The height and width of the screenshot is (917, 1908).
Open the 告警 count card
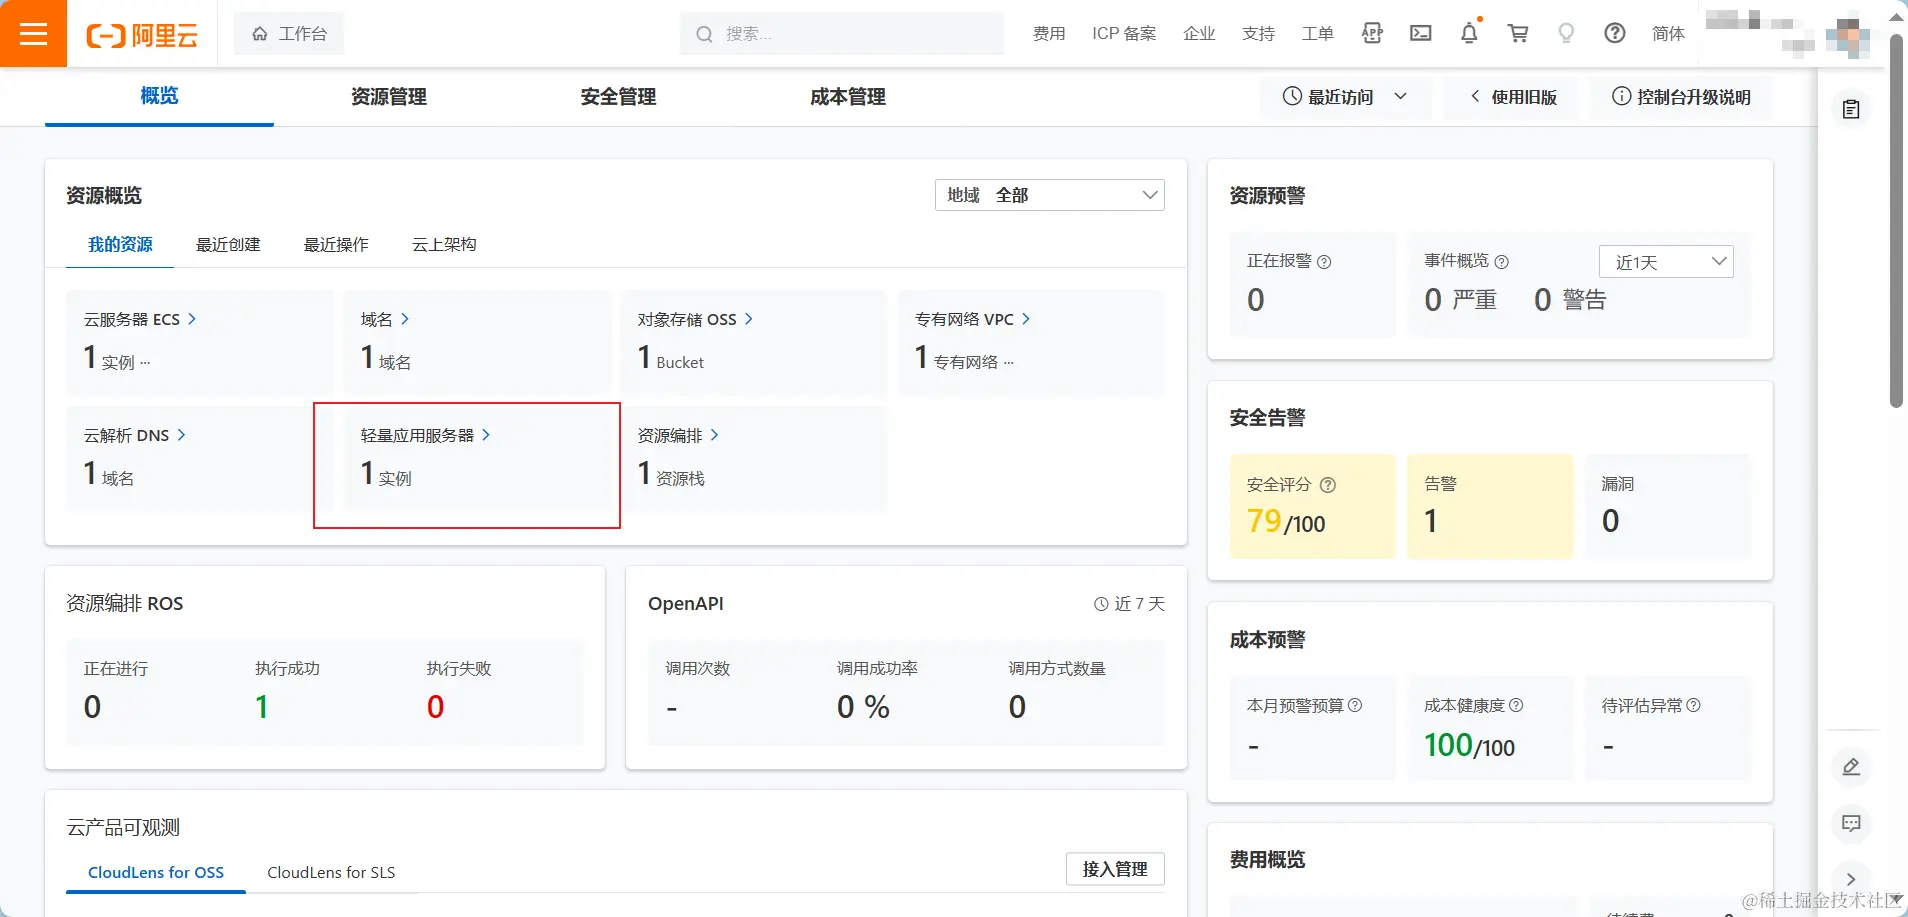[x=1490, y=506]
